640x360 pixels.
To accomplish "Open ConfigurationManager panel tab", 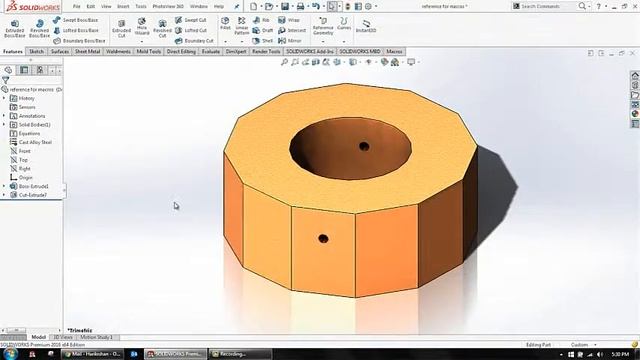I will [40, 70].
